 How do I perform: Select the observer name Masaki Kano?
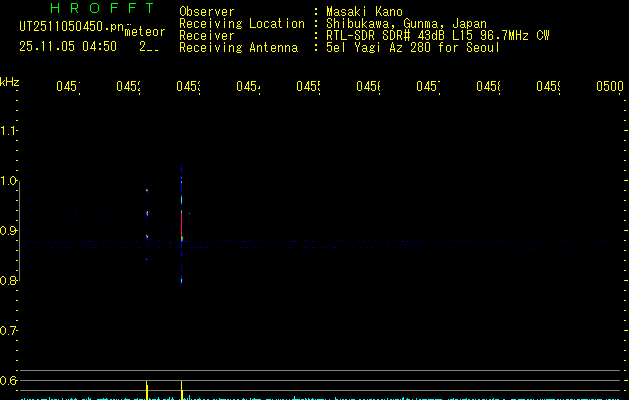point(368,11)
